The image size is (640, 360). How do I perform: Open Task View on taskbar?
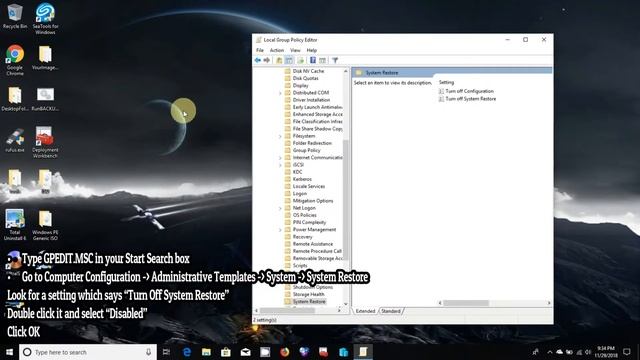166,352
